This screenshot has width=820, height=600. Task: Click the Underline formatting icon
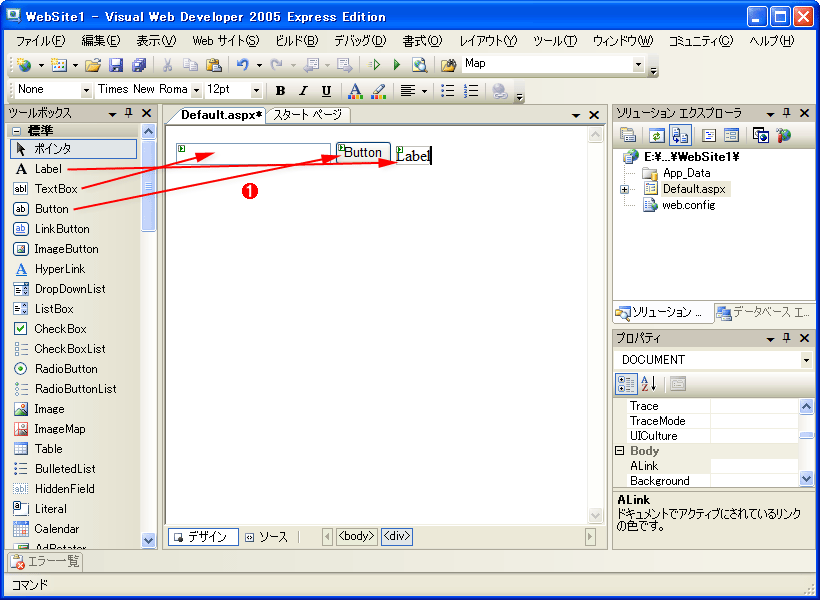326,91
